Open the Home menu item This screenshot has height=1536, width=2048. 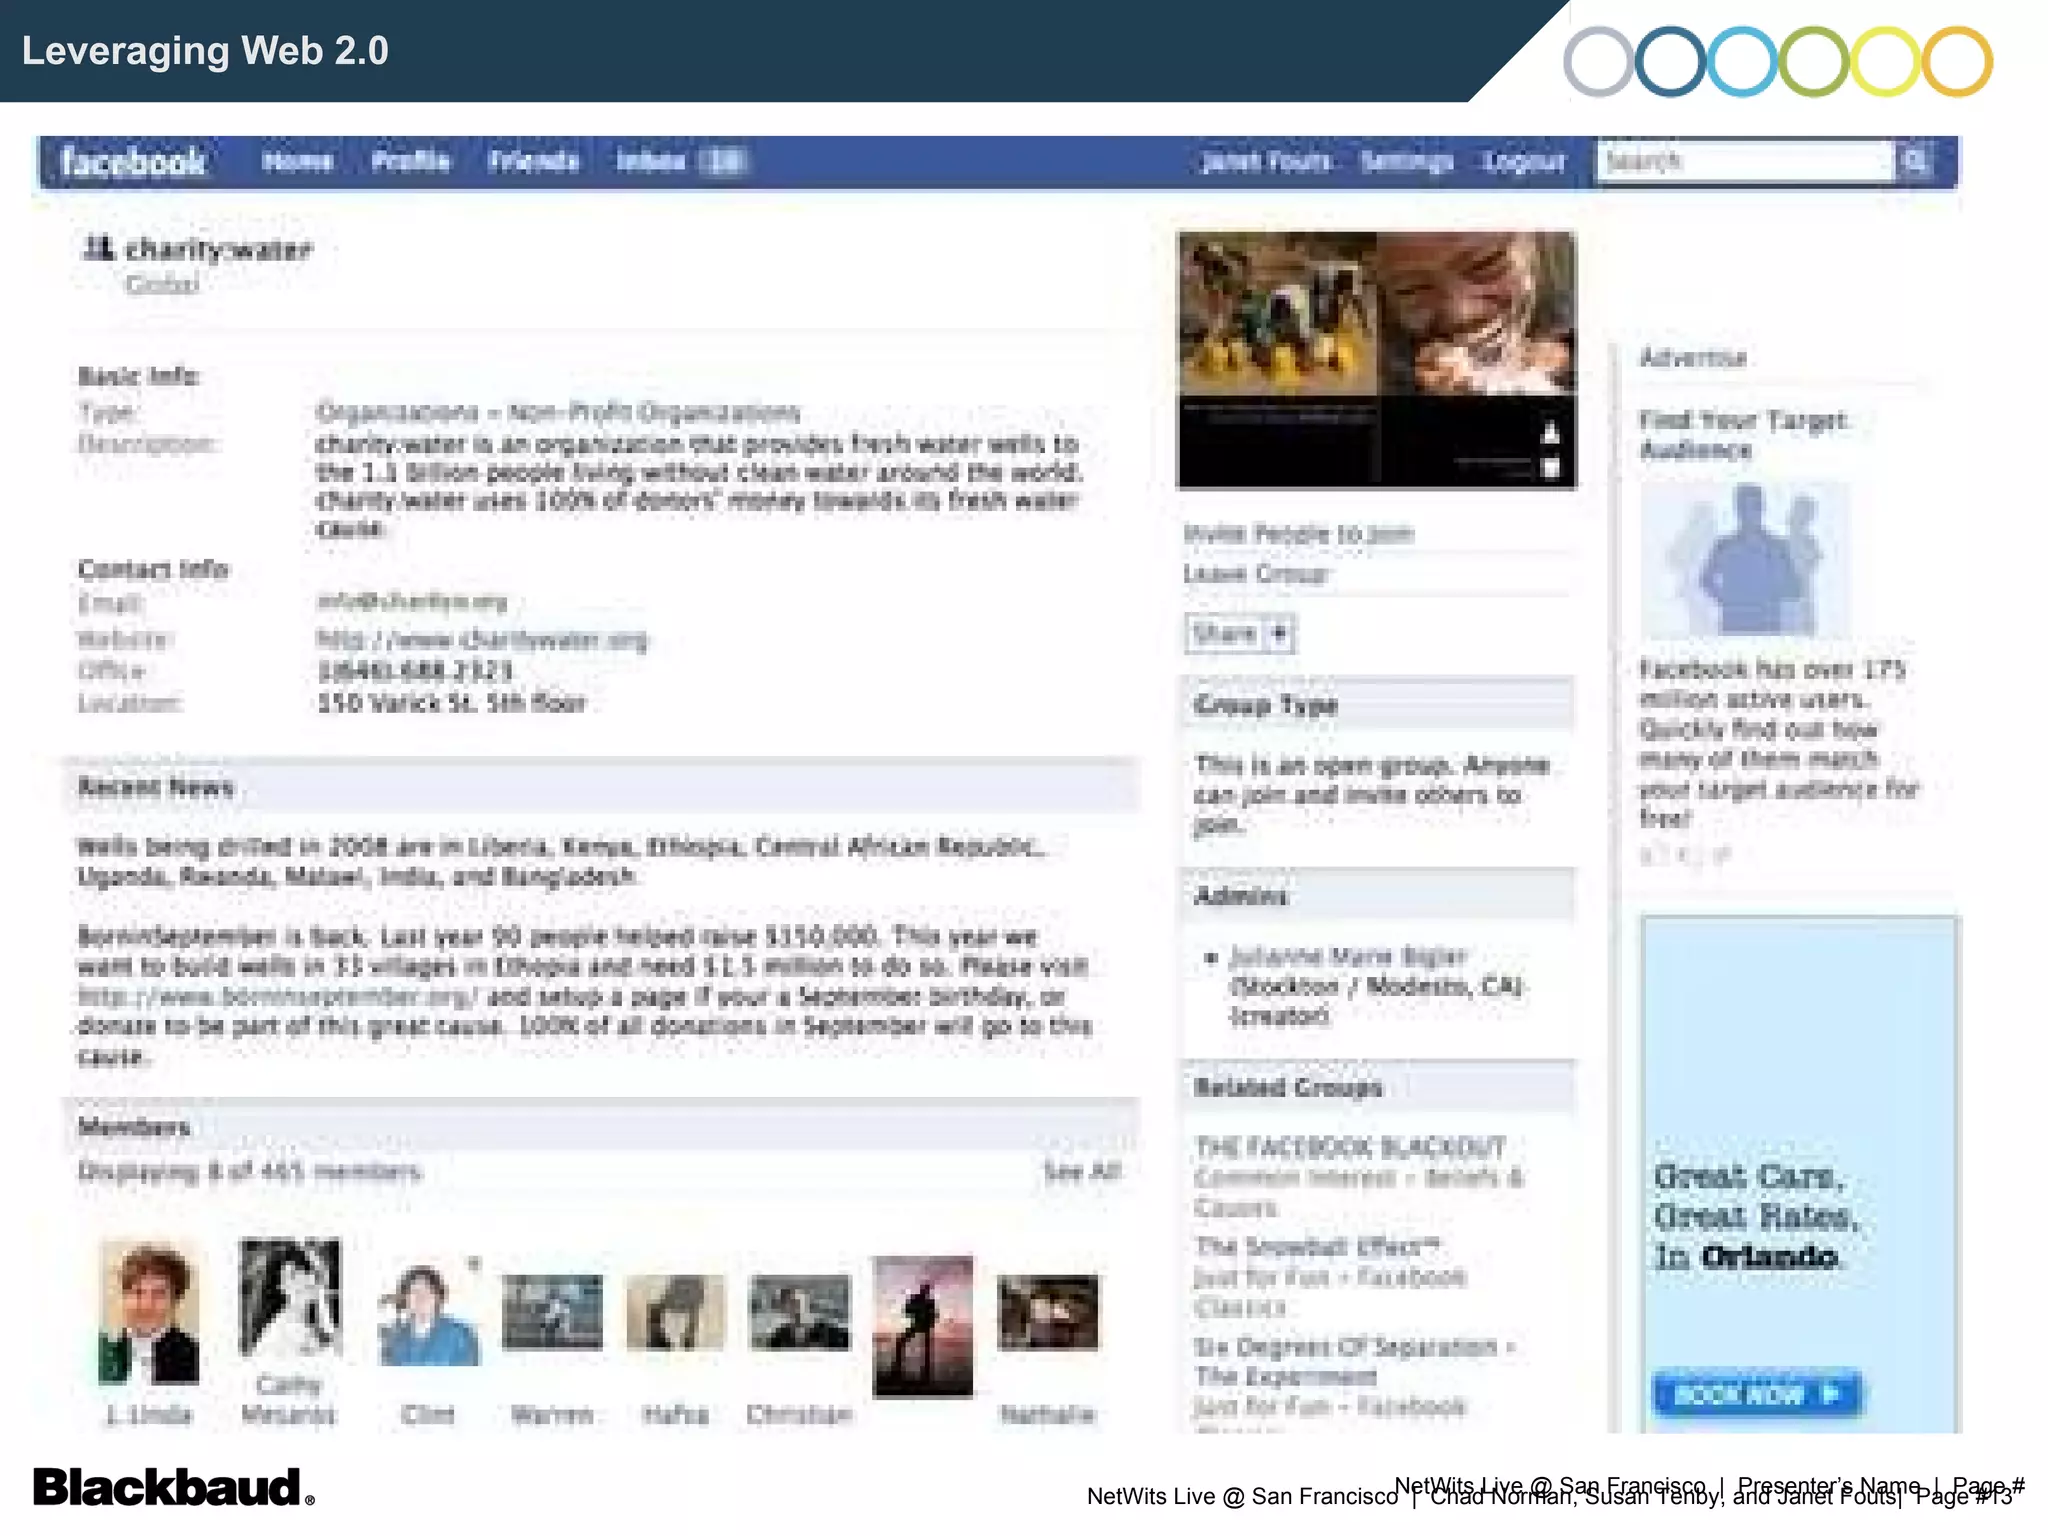tap(297, 161)
